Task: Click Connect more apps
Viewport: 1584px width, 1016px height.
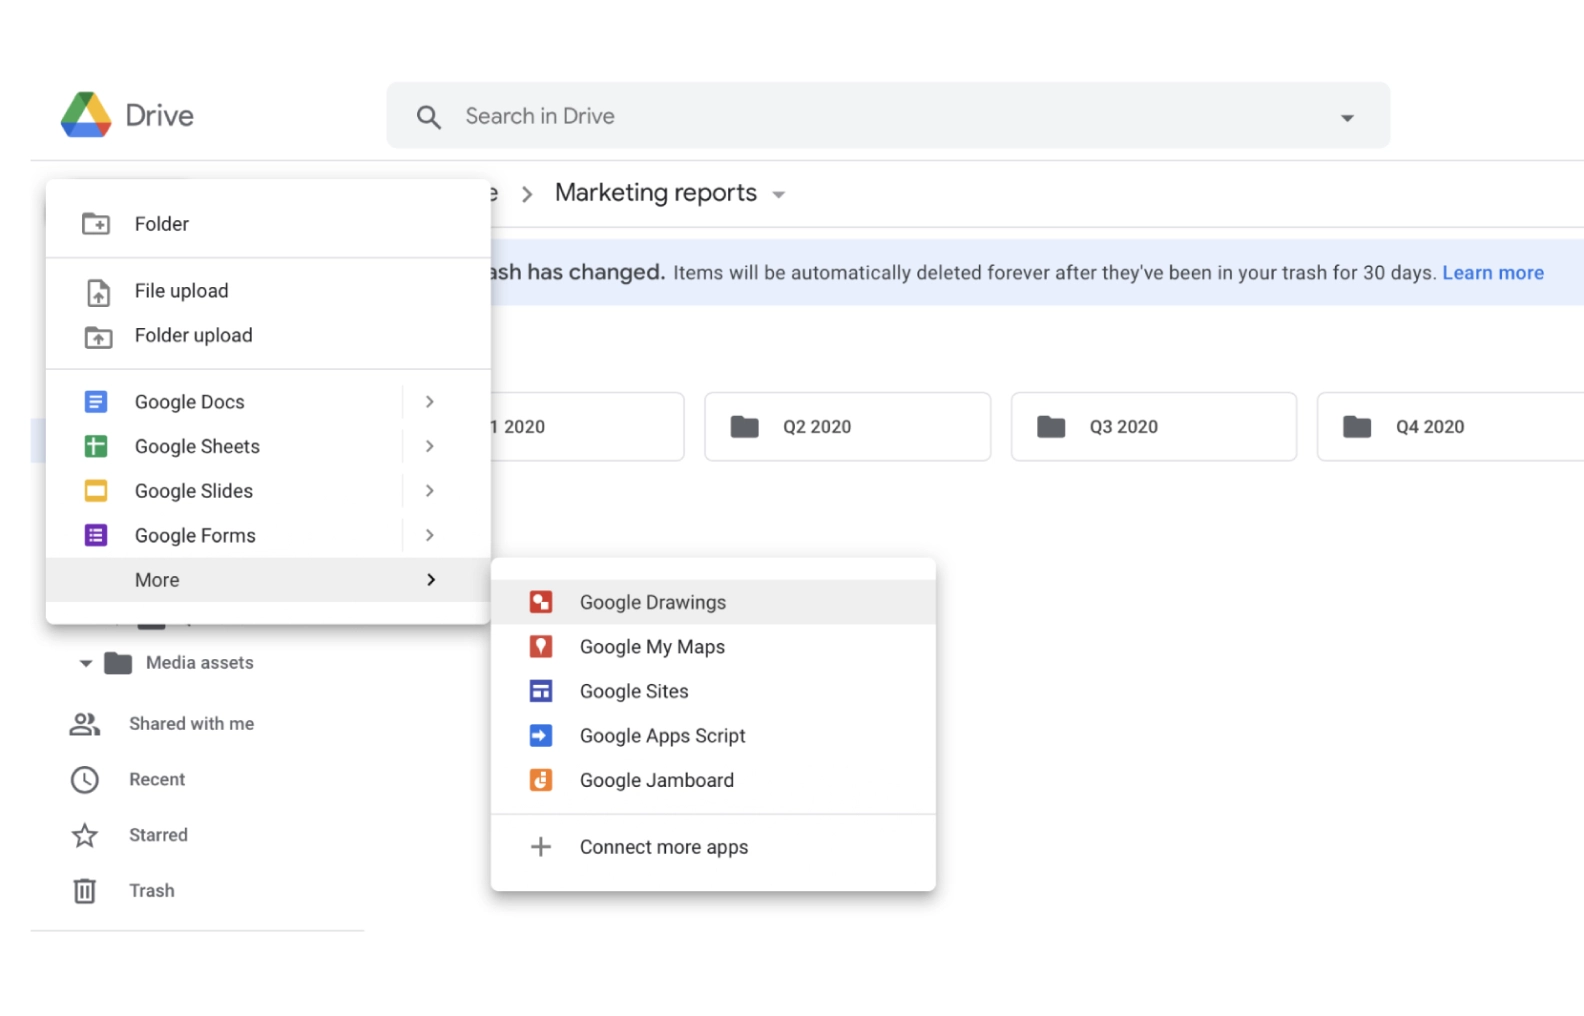Action: (713, 847)
